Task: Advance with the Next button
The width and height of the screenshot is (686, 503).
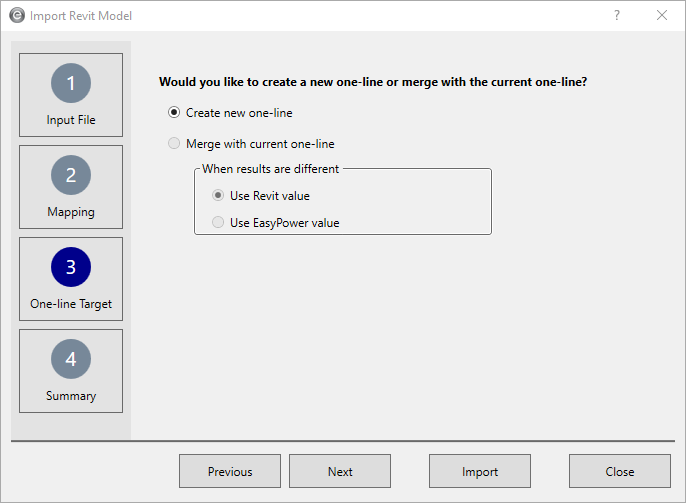Action: pyautogui.click(x=340, y=472)
